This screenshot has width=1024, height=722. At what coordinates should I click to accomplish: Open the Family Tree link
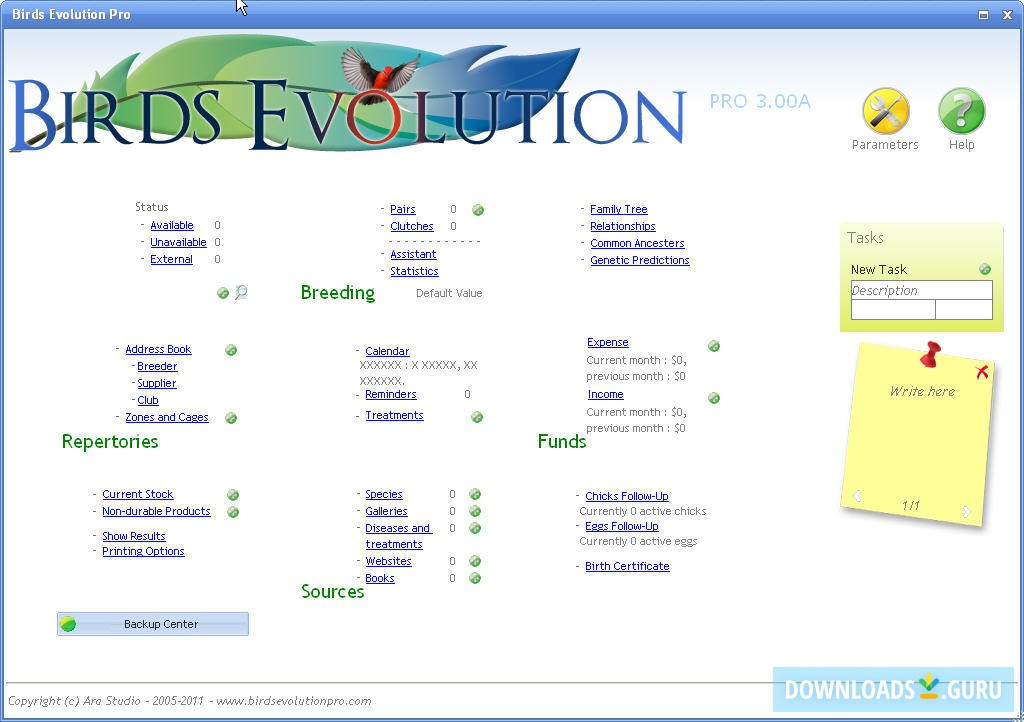pyautogui.click(x=619, y=210)
